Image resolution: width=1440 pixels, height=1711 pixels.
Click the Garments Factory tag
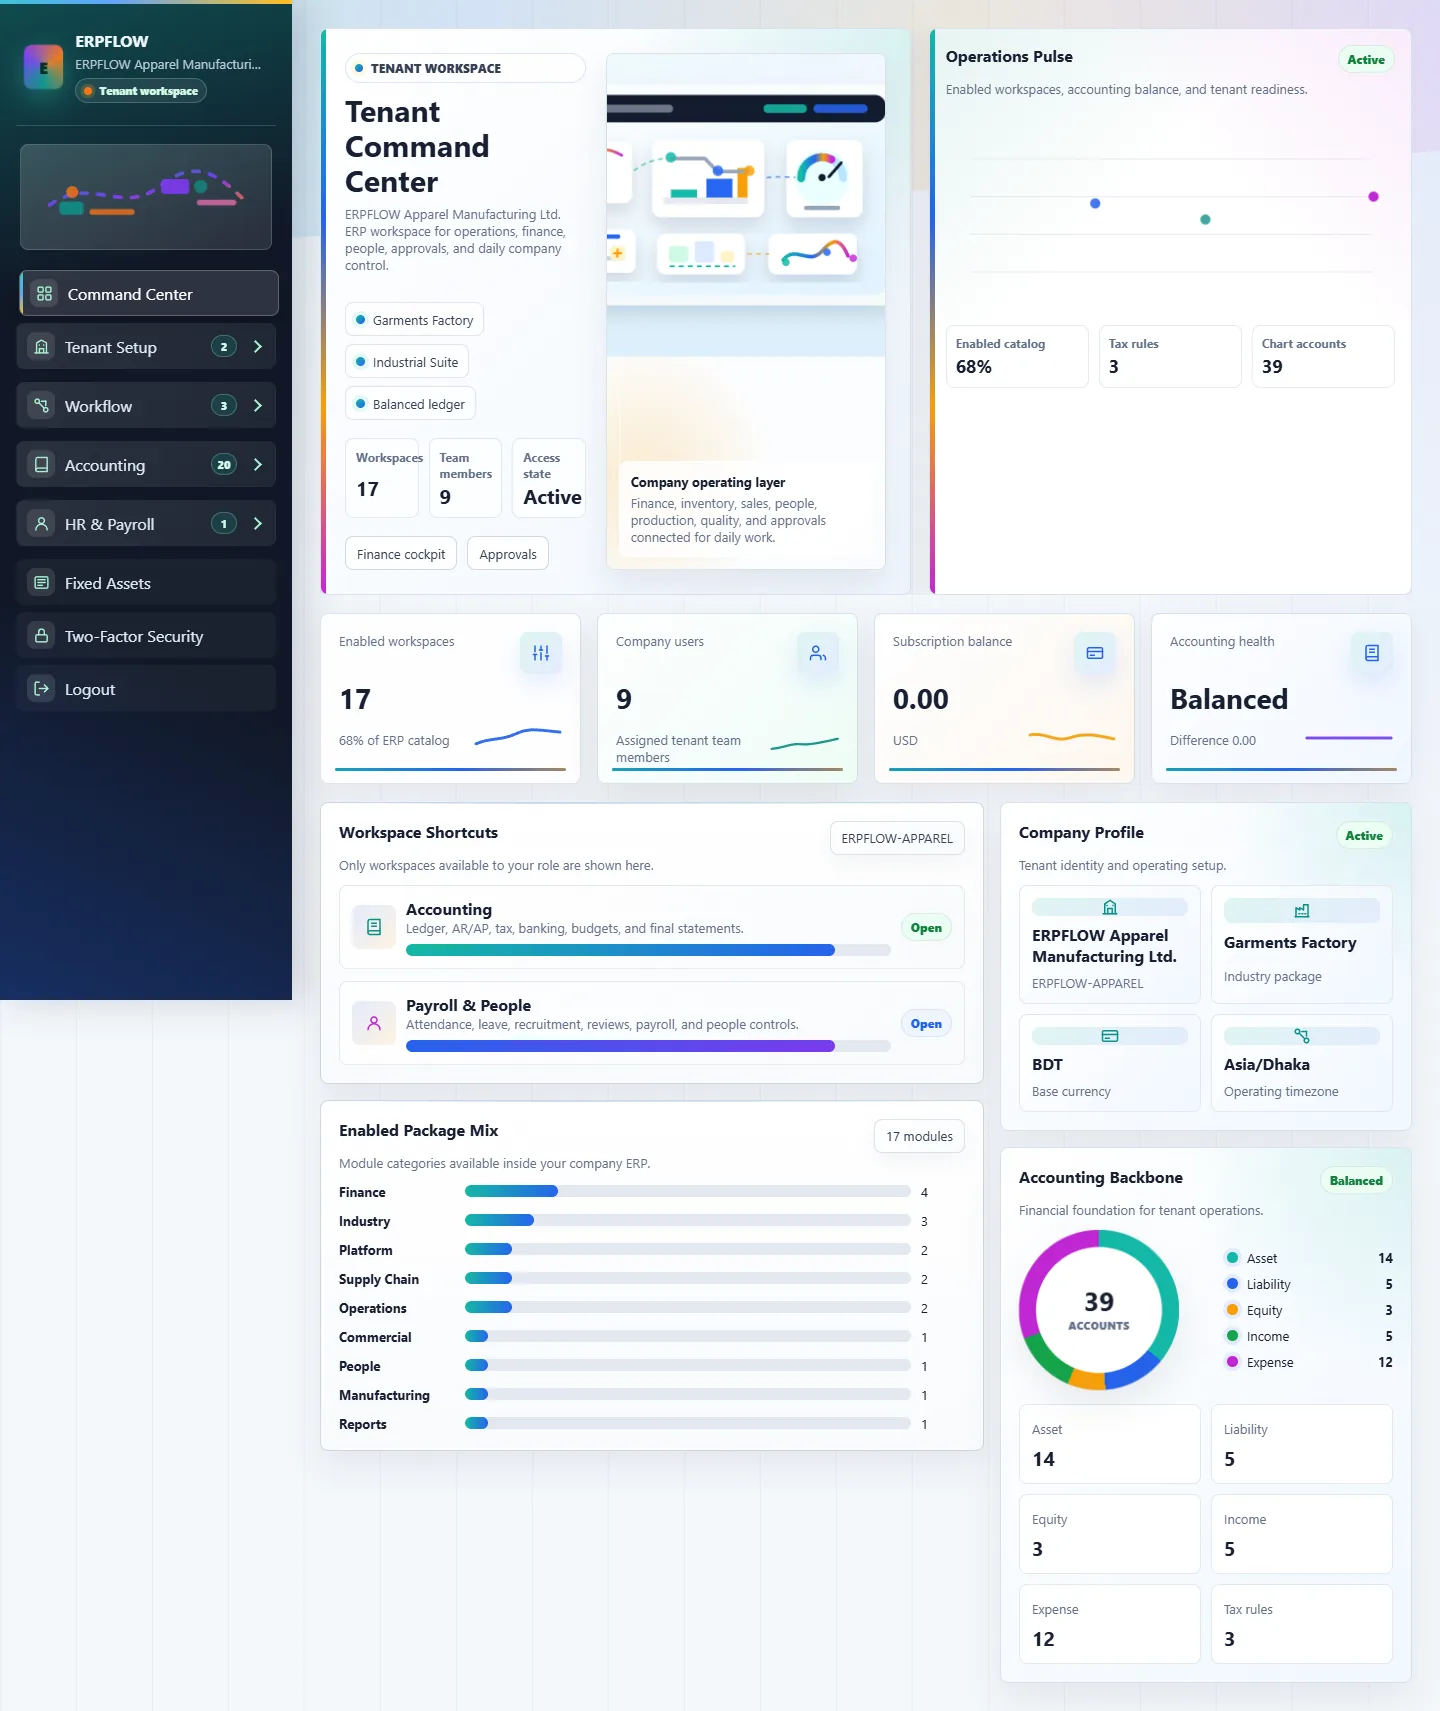point(414,320)
